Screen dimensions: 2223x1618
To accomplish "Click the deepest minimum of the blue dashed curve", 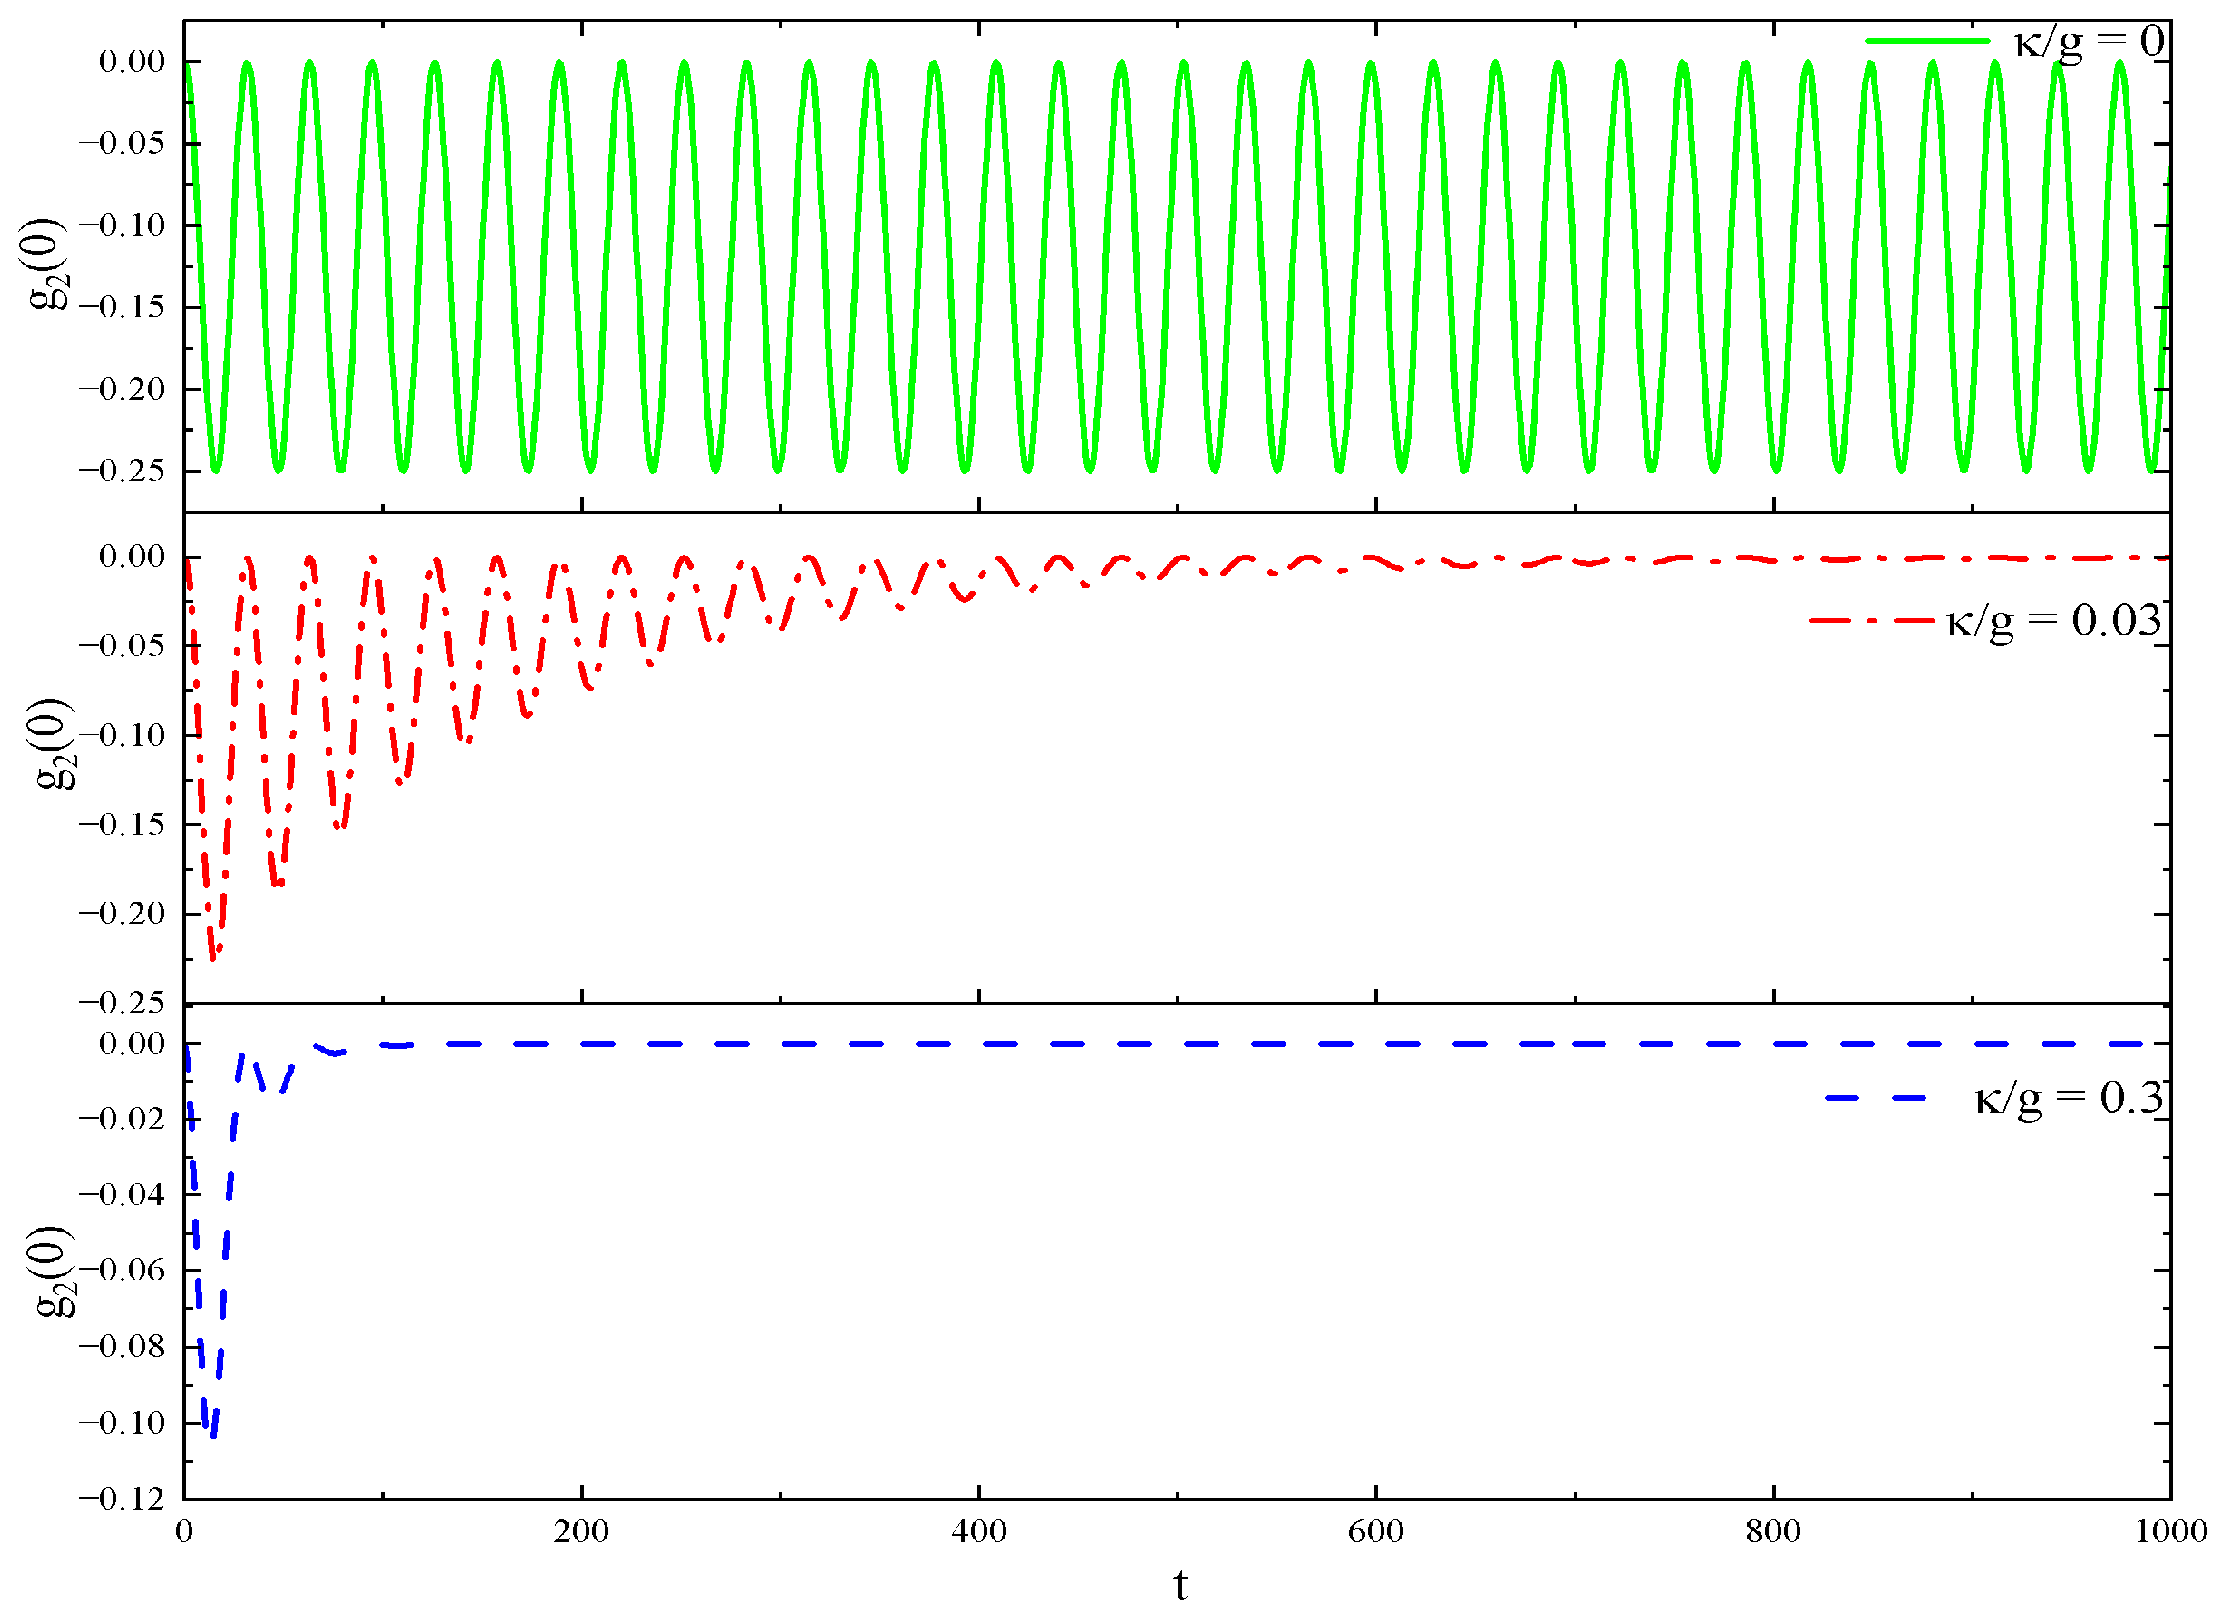I will coord(212,1434).
